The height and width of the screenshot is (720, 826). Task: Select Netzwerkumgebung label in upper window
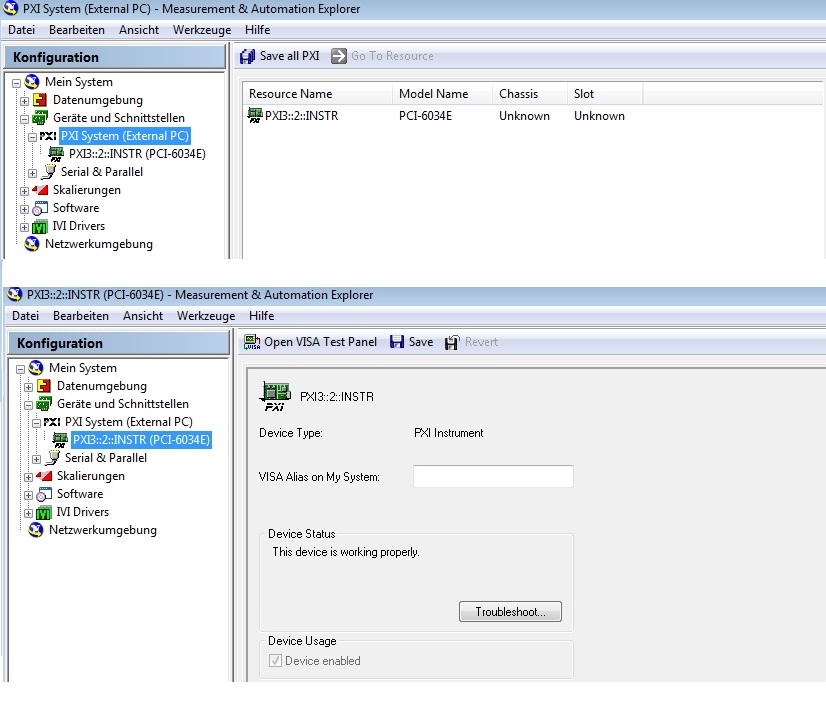click(99, 244)
